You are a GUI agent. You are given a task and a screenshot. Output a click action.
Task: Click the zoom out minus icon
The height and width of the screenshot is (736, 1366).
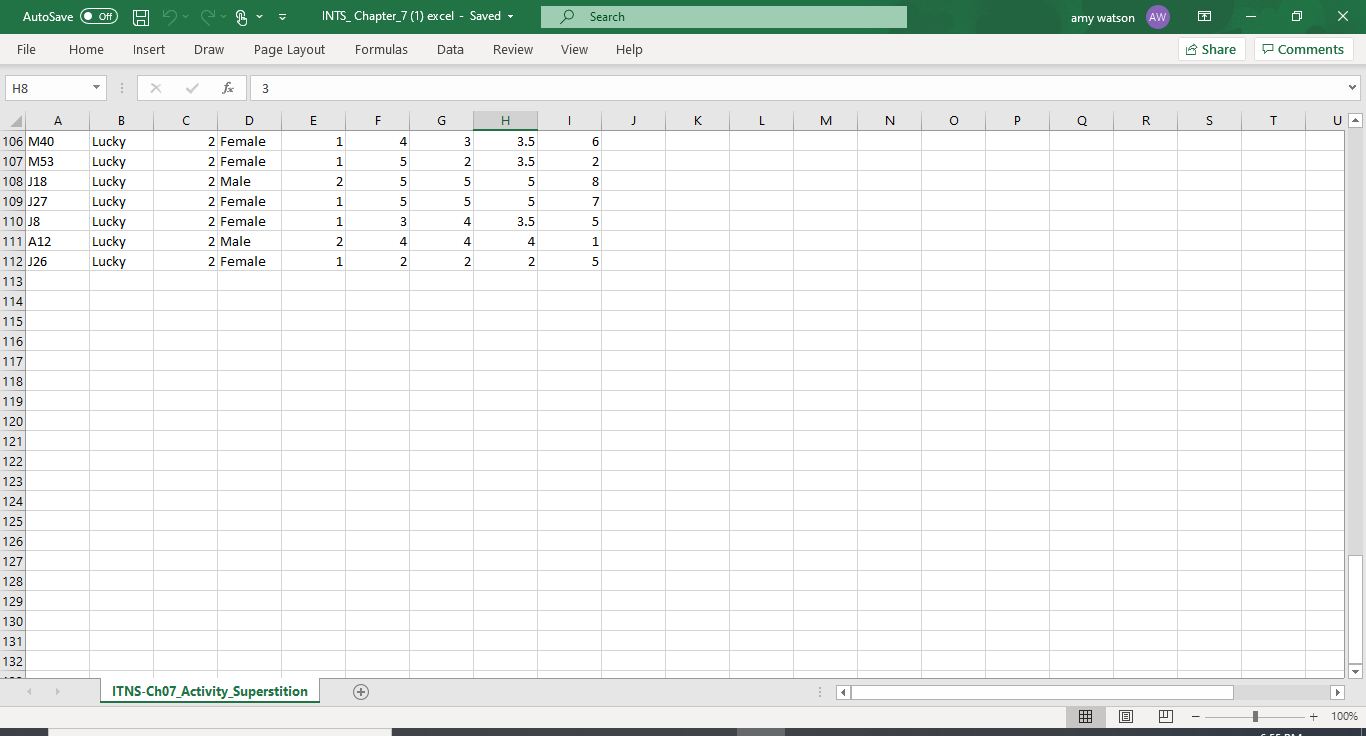1196,717
